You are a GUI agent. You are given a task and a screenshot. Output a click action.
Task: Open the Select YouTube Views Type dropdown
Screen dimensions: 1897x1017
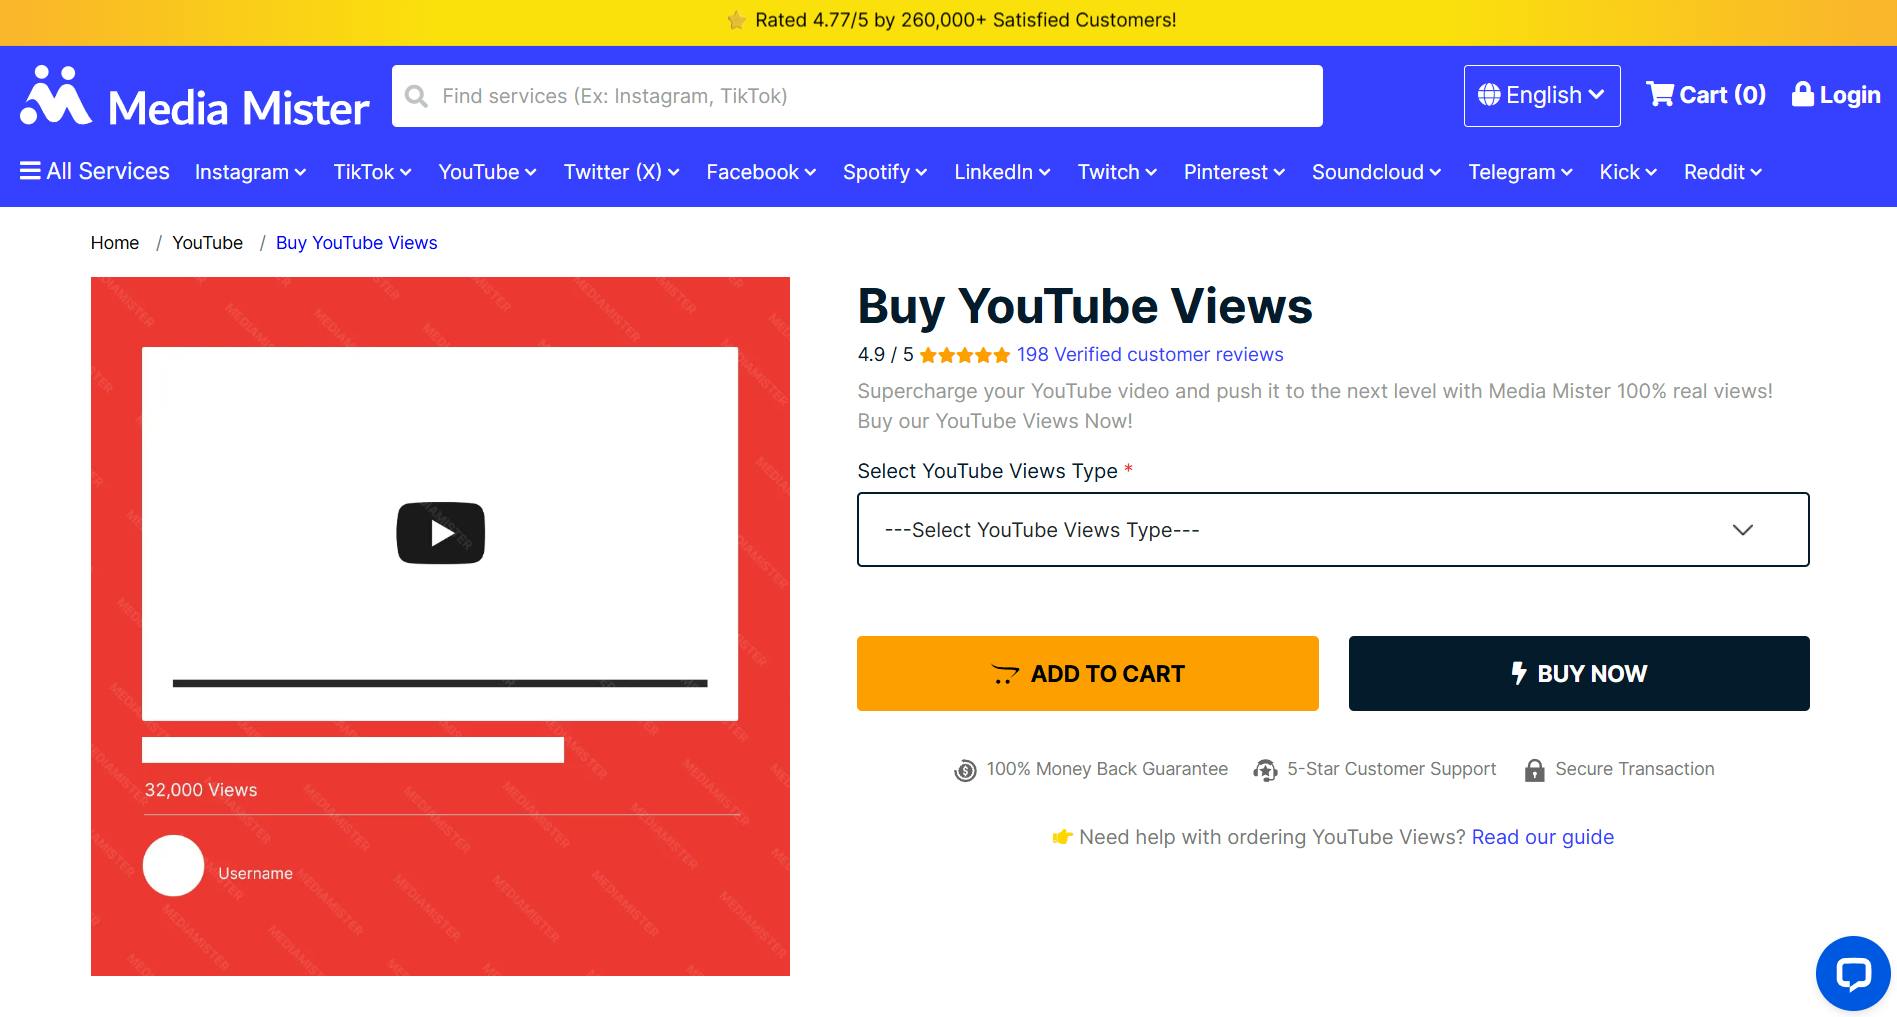1332,529
